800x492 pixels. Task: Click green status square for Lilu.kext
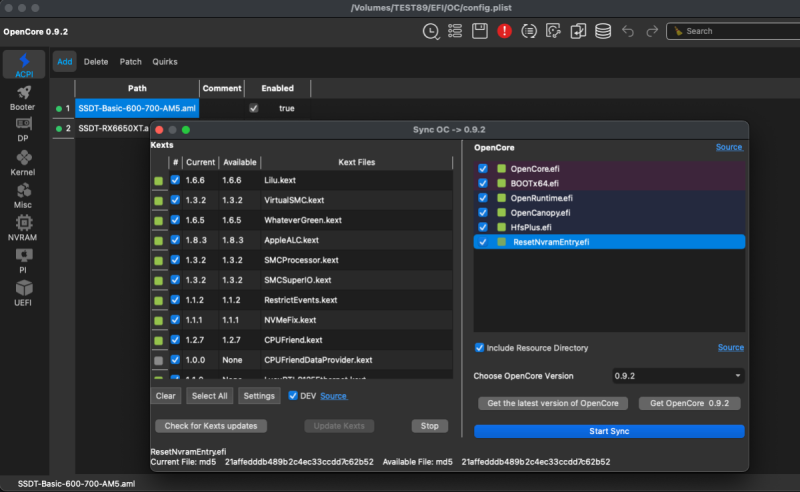[x=159, y=181]
